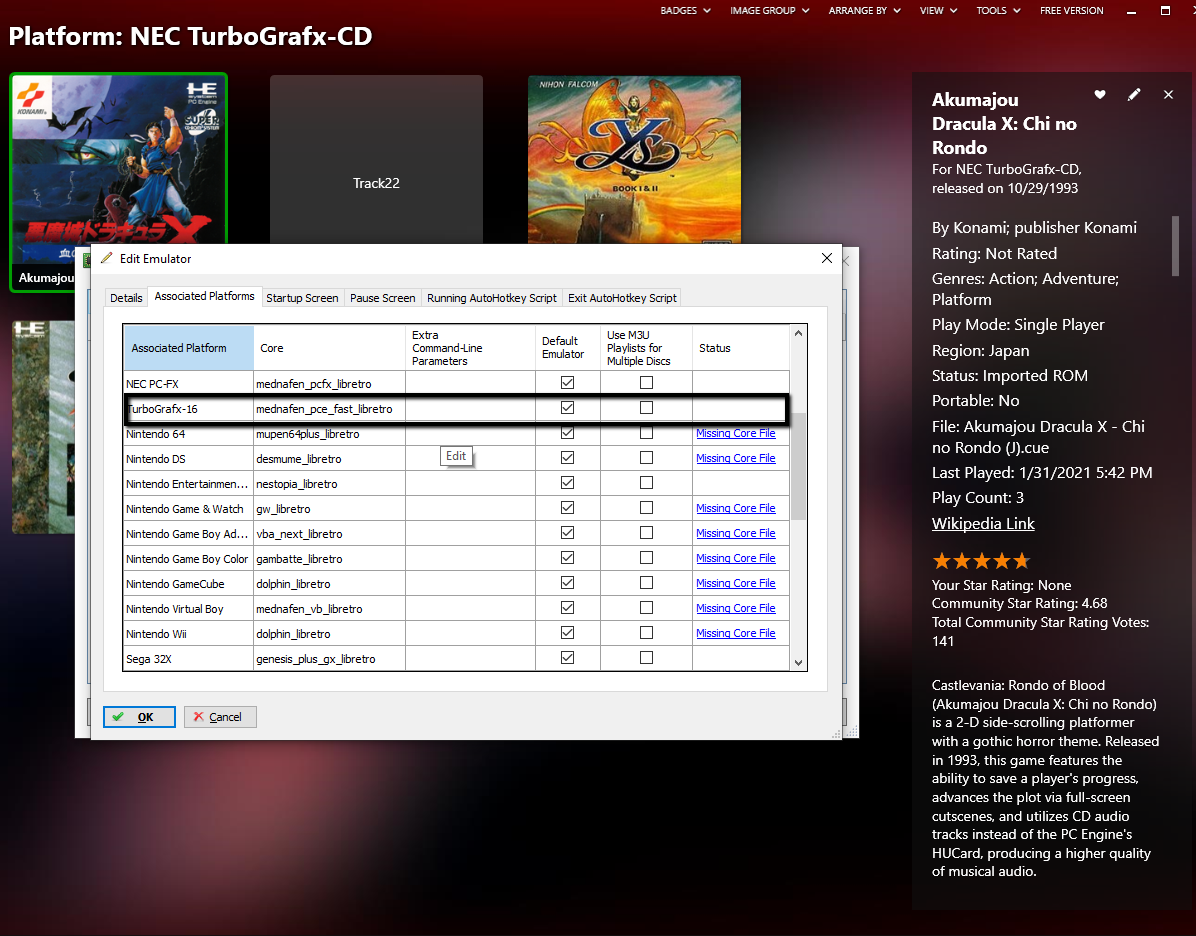Confirm the dialog with OK

coord(139,717)
